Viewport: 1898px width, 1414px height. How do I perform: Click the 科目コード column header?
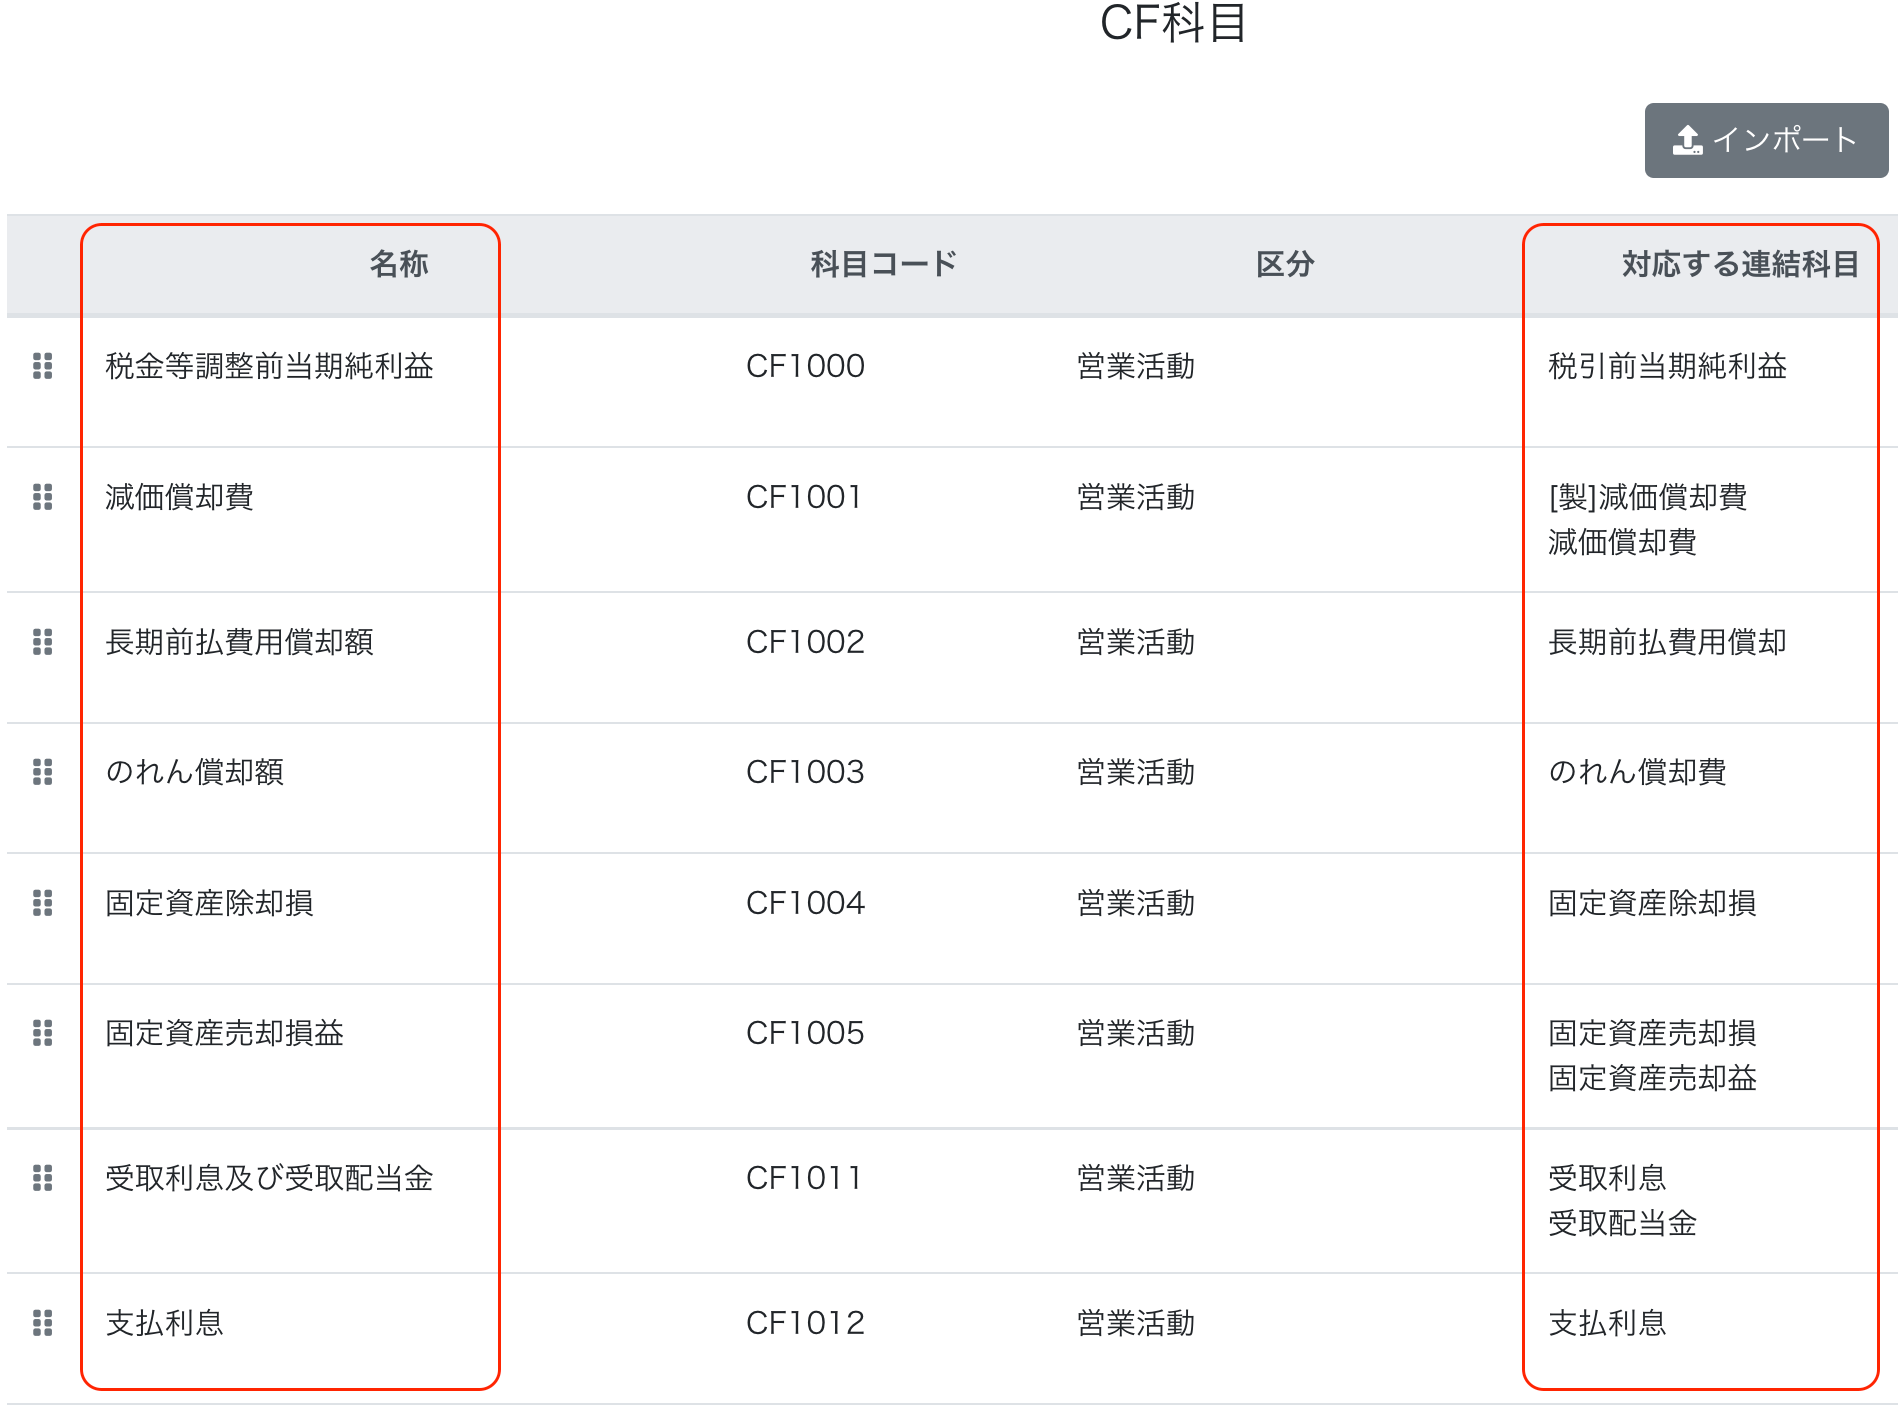pyautogui.click(x=883, y=264)
